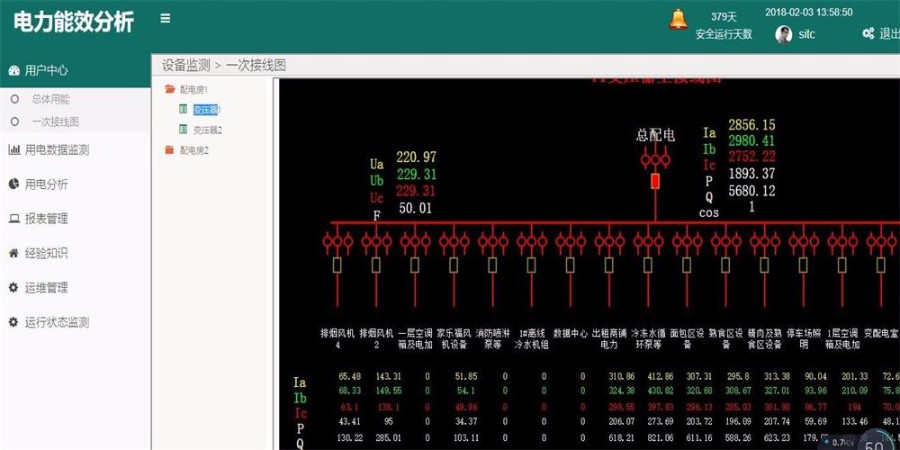Click the 用电数据监测 bar chart icon
Screen dimensions: 900x450
(x=14, y=150)
